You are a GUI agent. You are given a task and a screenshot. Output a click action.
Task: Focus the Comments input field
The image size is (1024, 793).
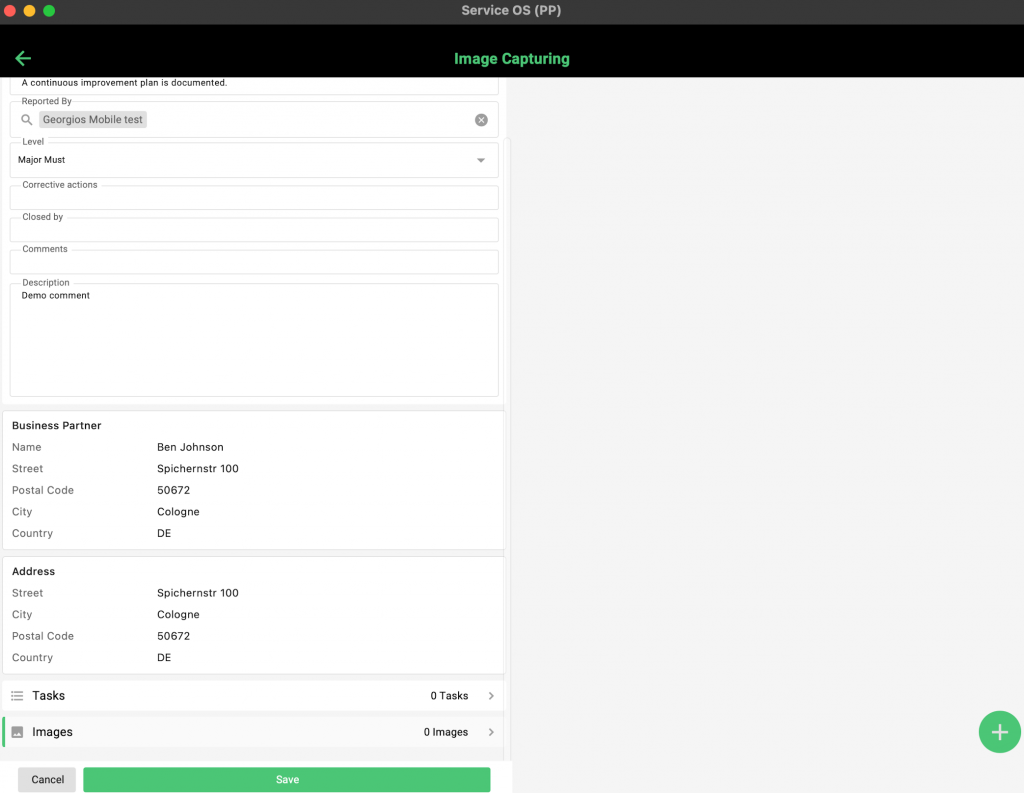(x=254, y=262)
